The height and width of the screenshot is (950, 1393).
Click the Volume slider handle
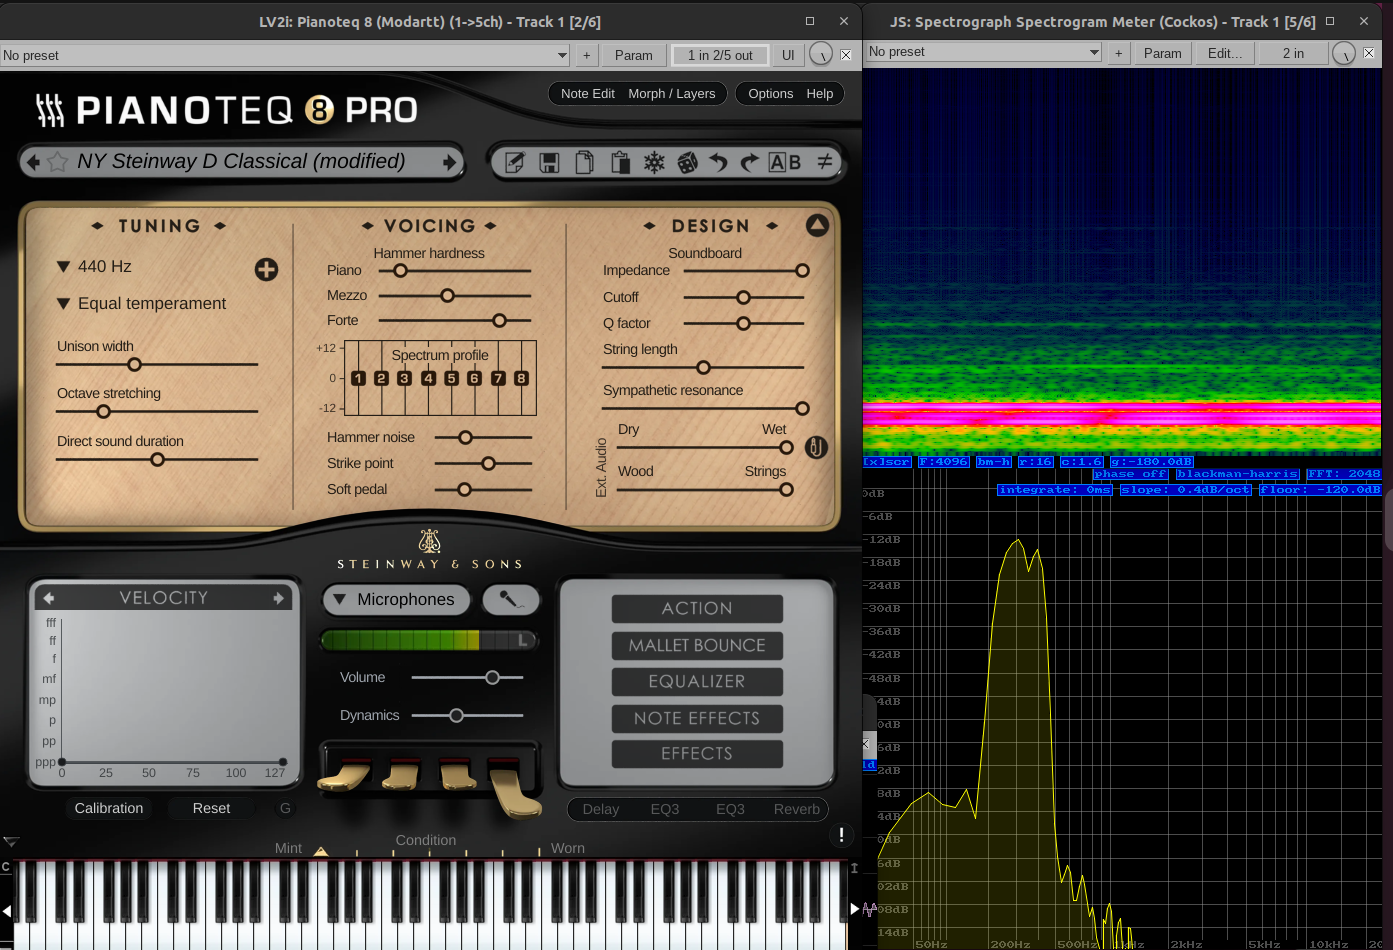[x=492, y=677]
